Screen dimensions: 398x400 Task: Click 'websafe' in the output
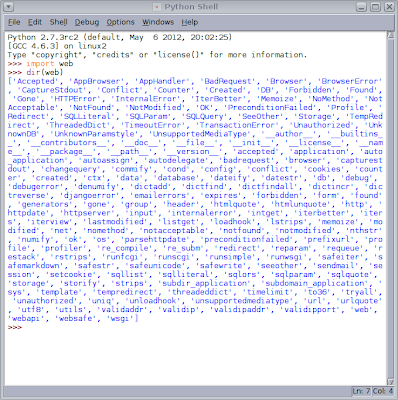tap(75, 319)
